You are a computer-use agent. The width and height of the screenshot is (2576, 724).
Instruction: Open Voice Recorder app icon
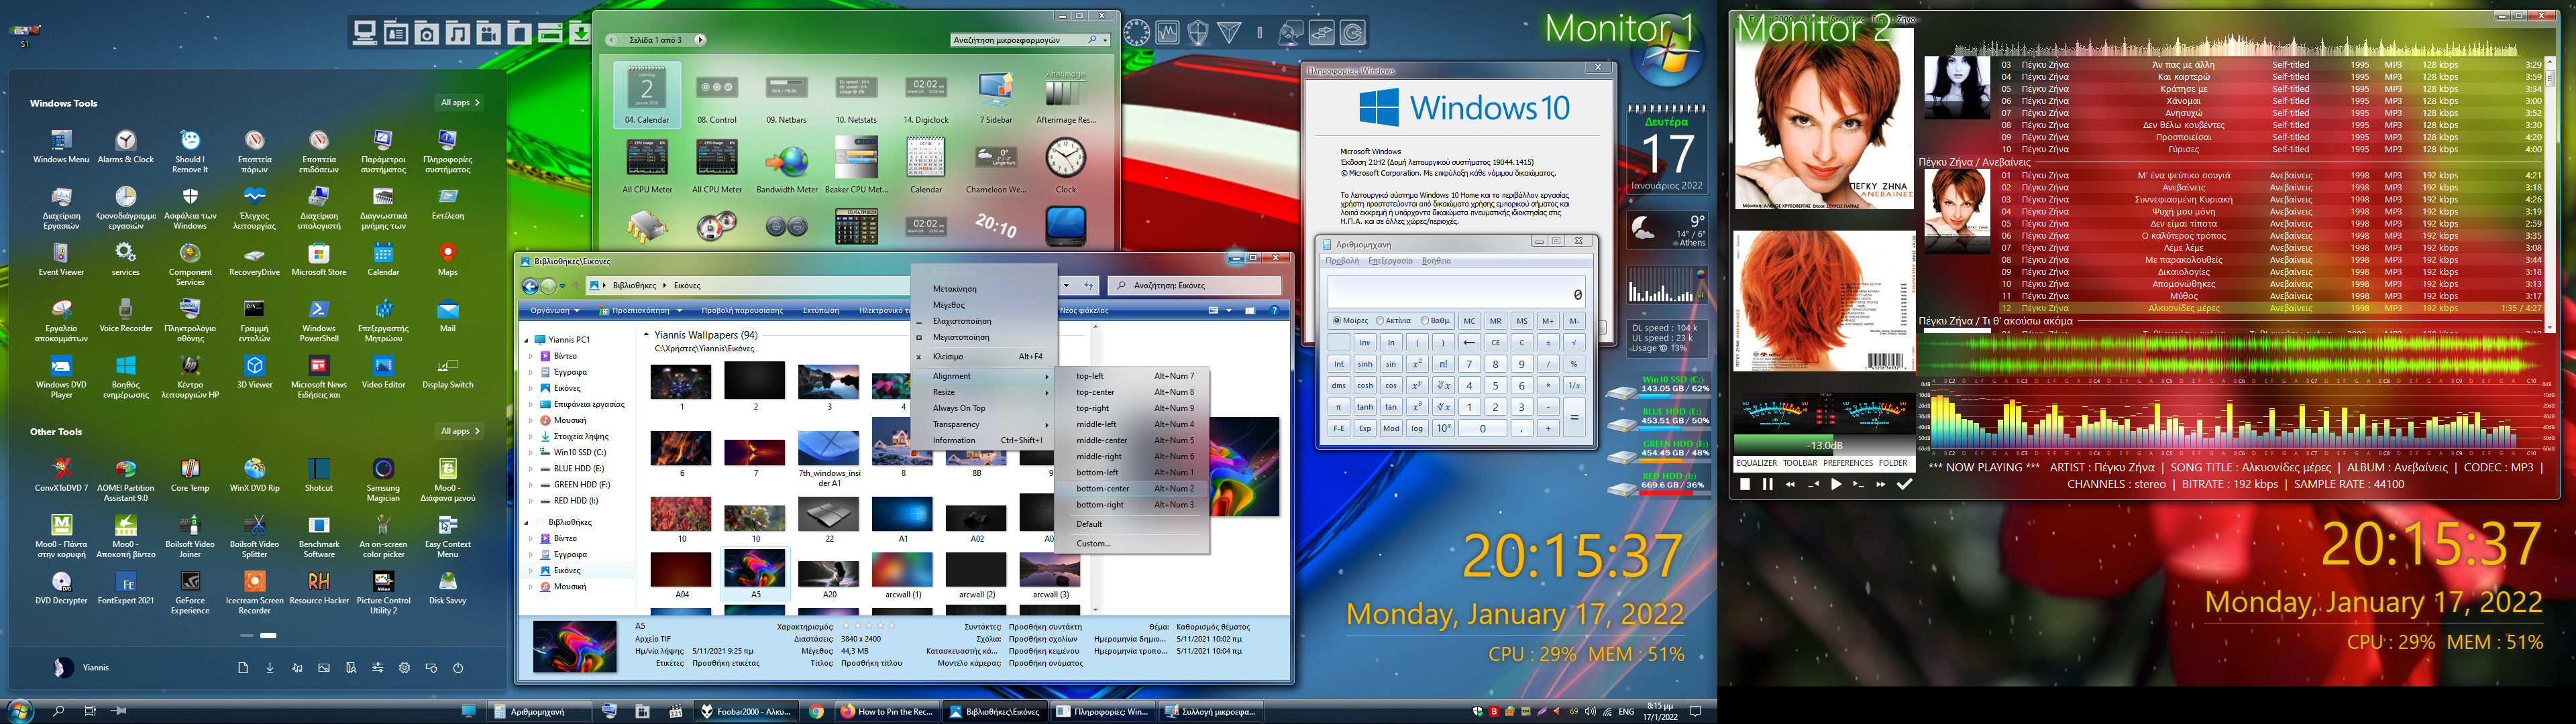(126, 315)
